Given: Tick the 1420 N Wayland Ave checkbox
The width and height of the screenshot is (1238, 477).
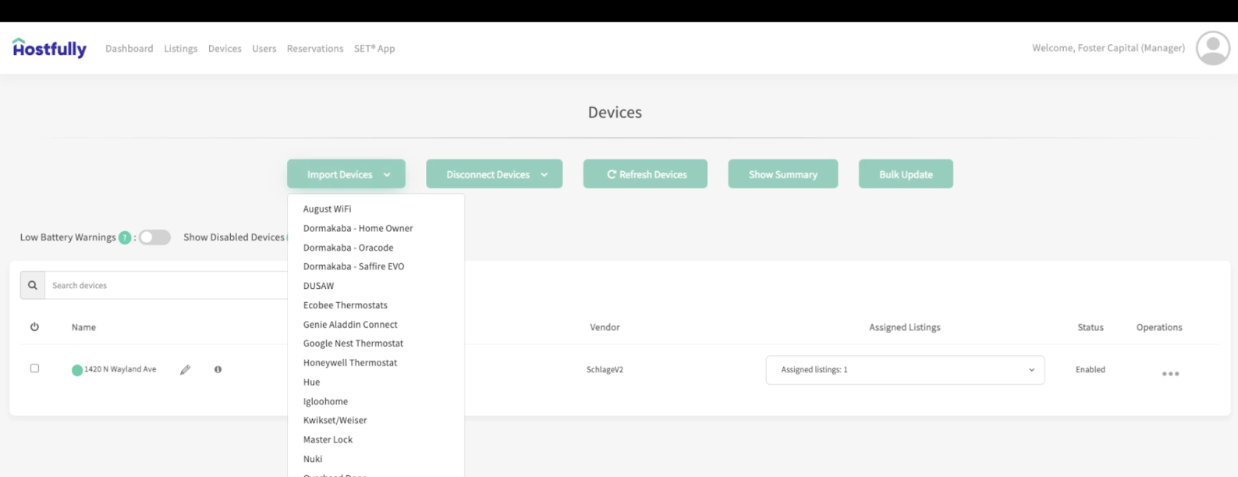Looking at the screenshot, I should (35, 369).
